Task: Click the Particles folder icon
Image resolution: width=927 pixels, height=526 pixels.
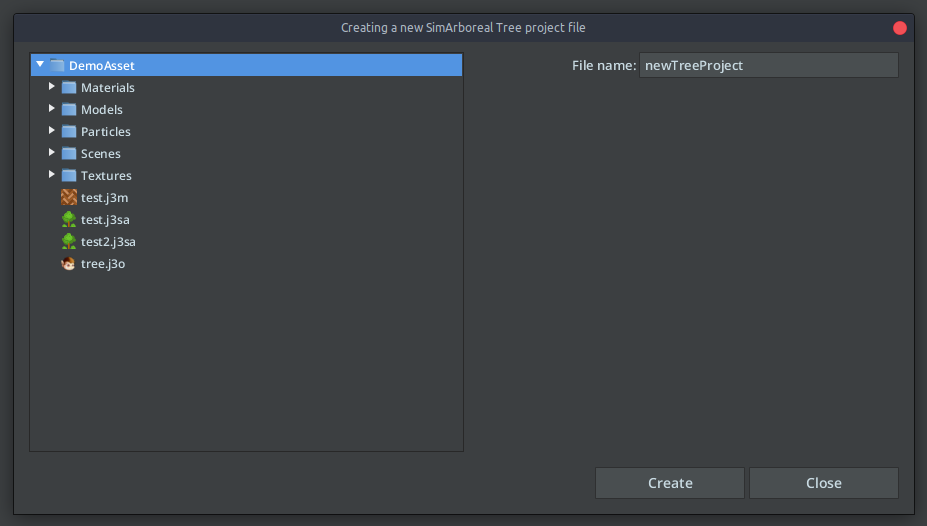Action: 69,131
